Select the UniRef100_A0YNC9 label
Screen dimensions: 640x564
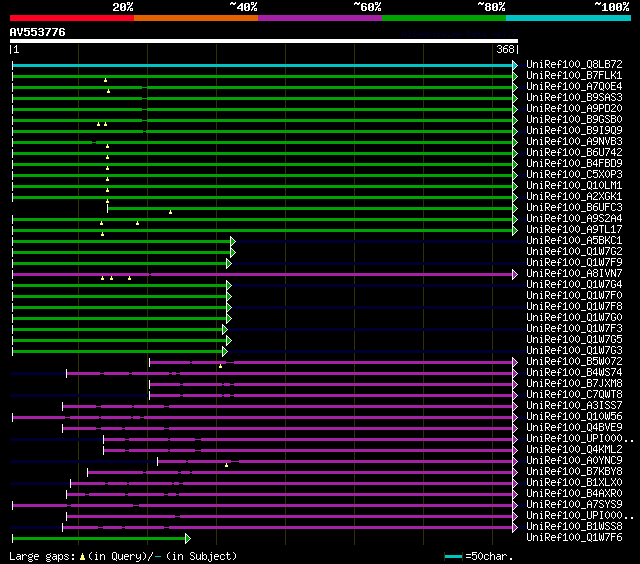click(574, 461)
